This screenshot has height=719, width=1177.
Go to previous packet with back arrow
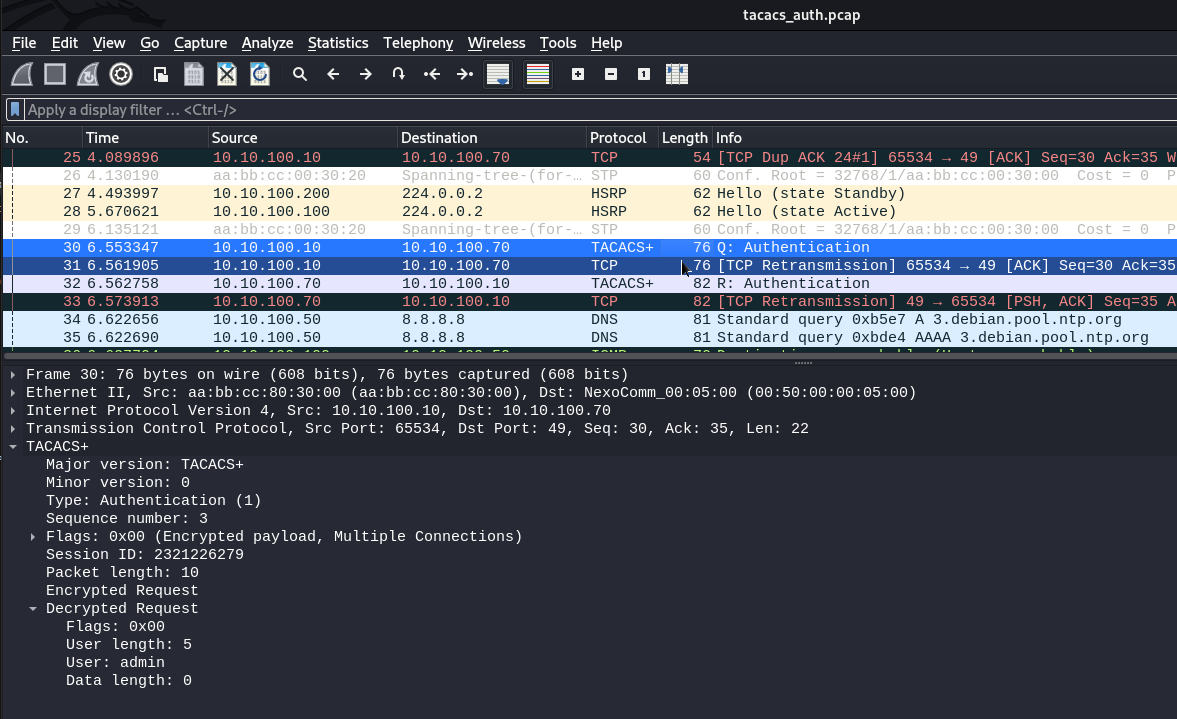[333, 74]
